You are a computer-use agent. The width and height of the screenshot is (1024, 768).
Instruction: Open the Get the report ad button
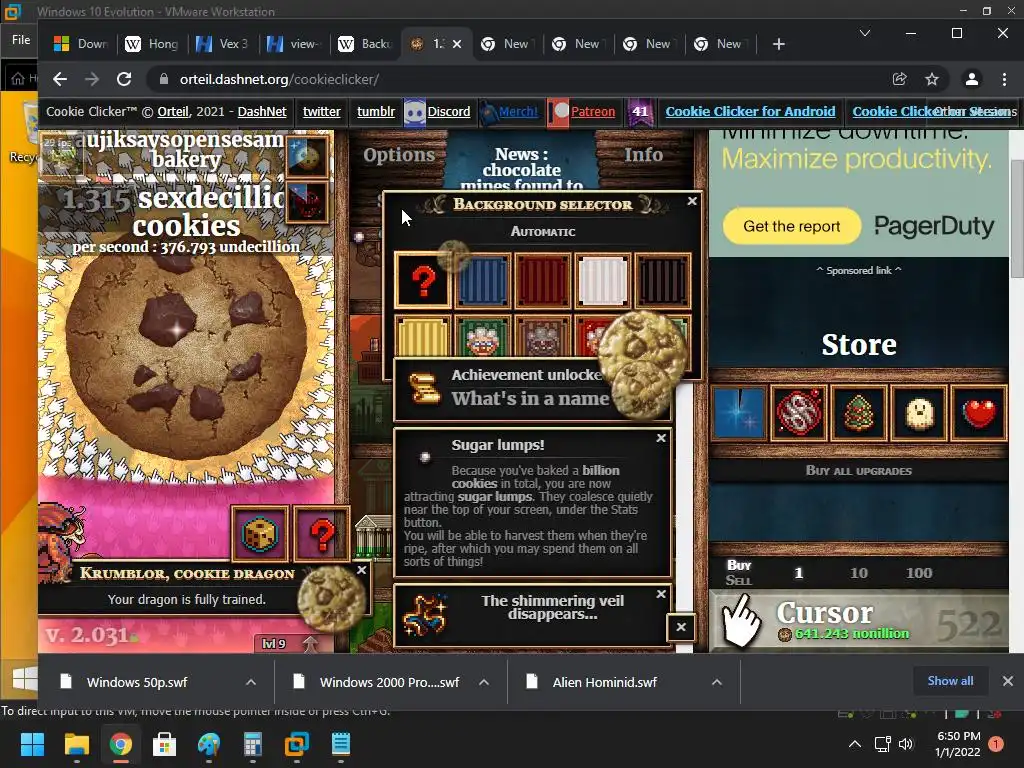point(792,226)
